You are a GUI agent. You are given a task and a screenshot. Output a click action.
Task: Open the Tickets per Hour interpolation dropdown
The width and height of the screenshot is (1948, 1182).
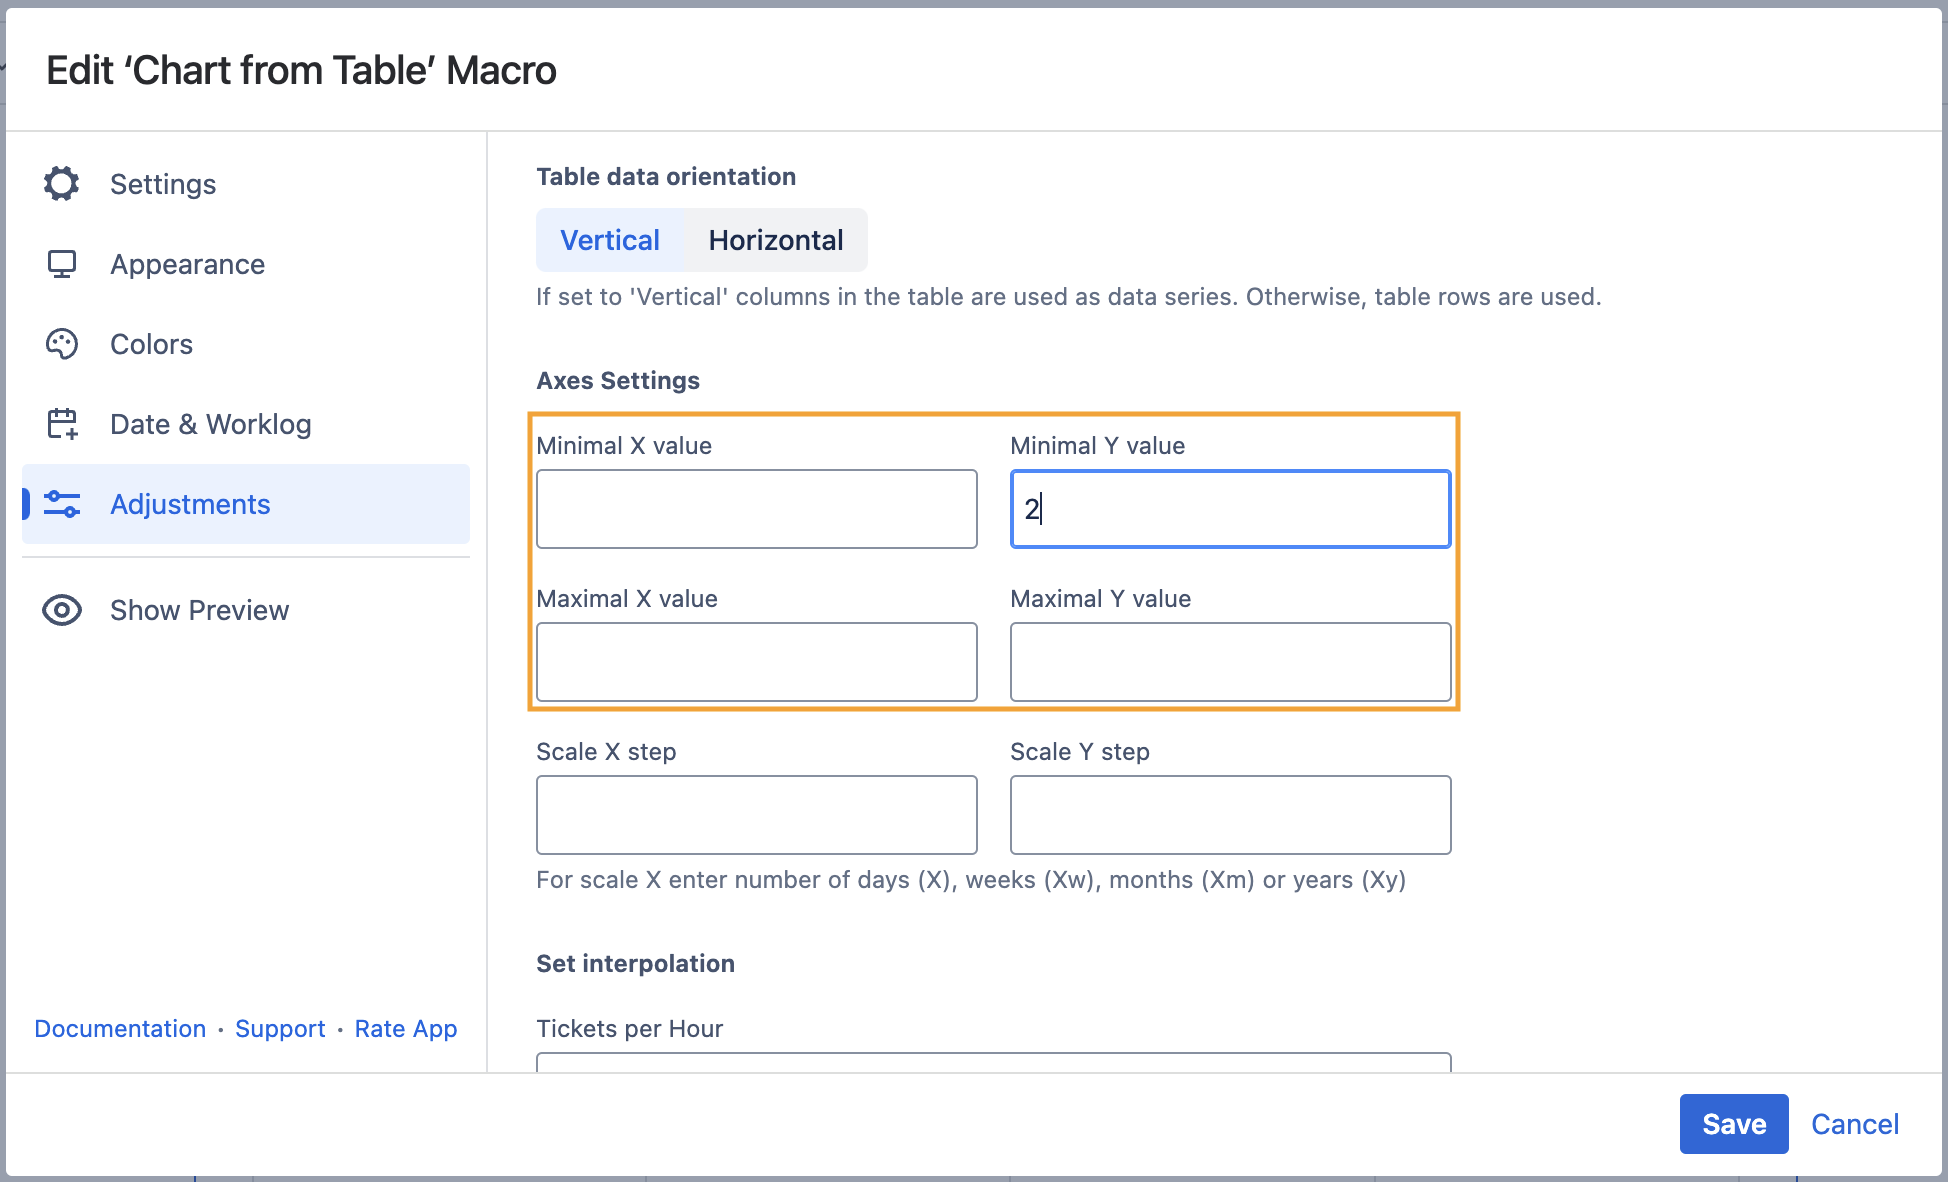993,1062
